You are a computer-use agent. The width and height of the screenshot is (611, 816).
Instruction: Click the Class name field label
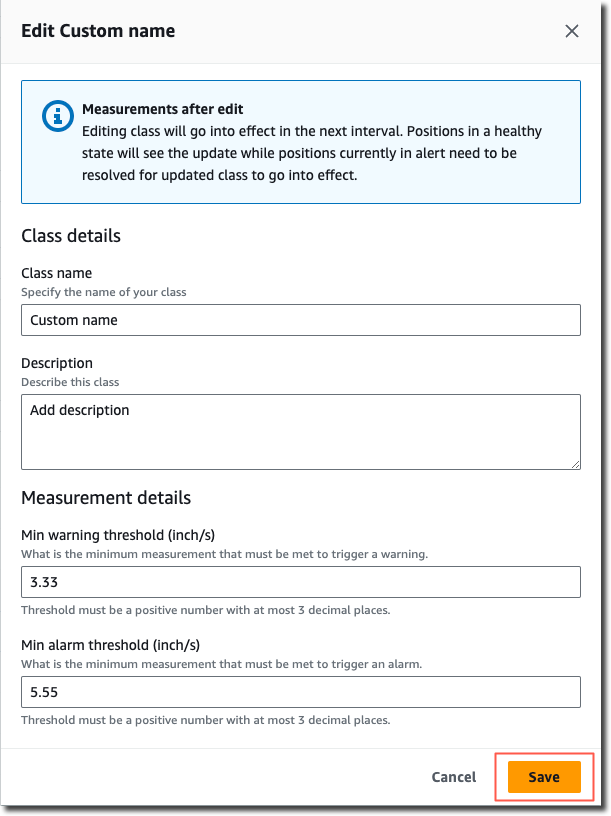tap(58, 273)
